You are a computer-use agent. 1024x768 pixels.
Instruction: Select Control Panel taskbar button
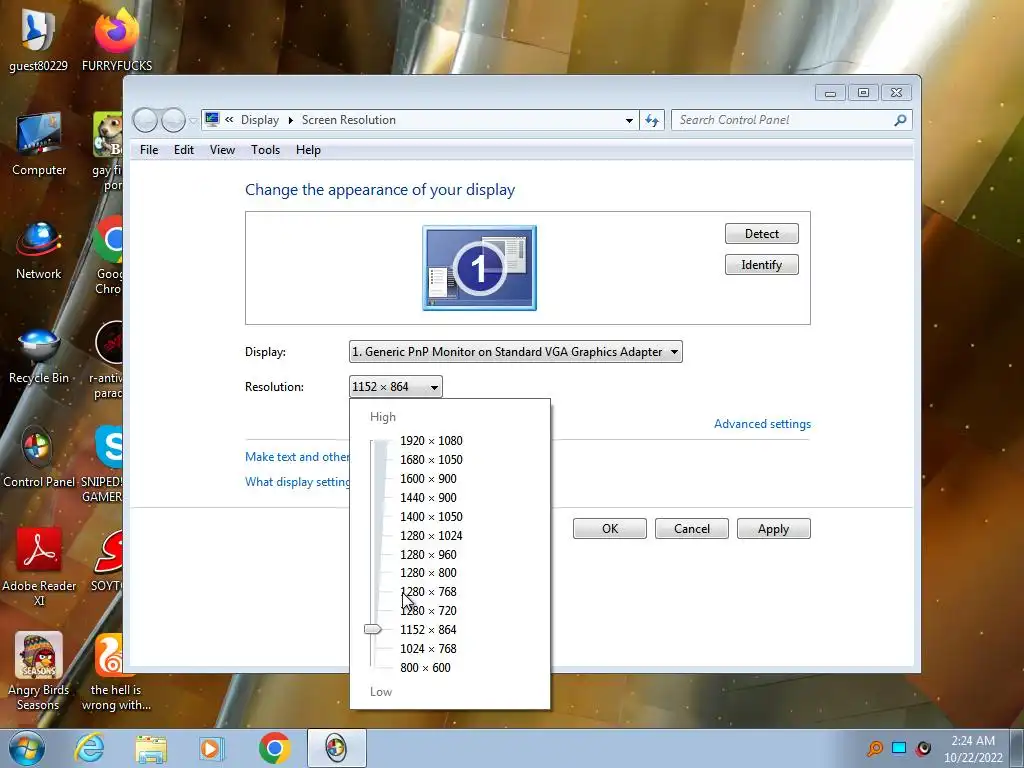336,748
